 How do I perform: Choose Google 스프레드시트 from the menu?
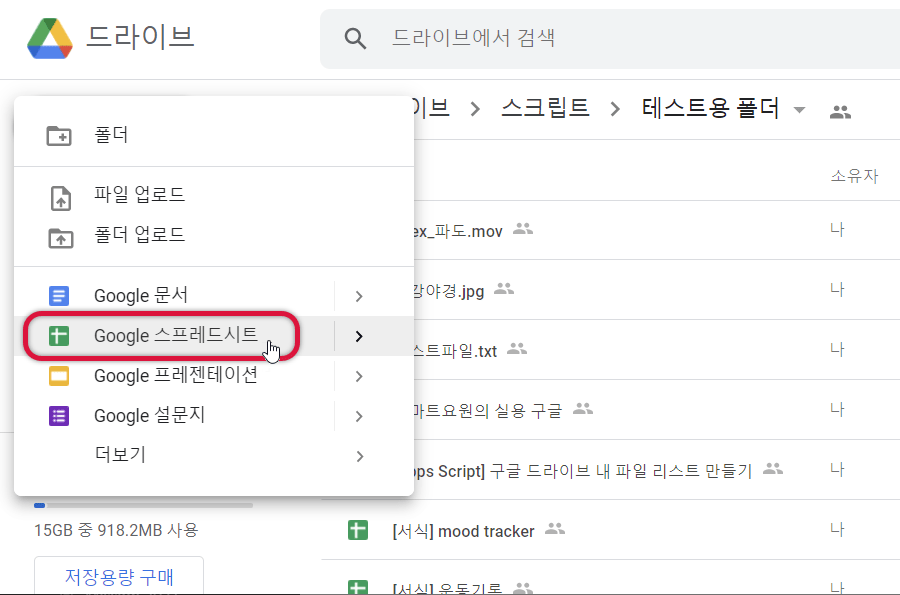(175, 335)
